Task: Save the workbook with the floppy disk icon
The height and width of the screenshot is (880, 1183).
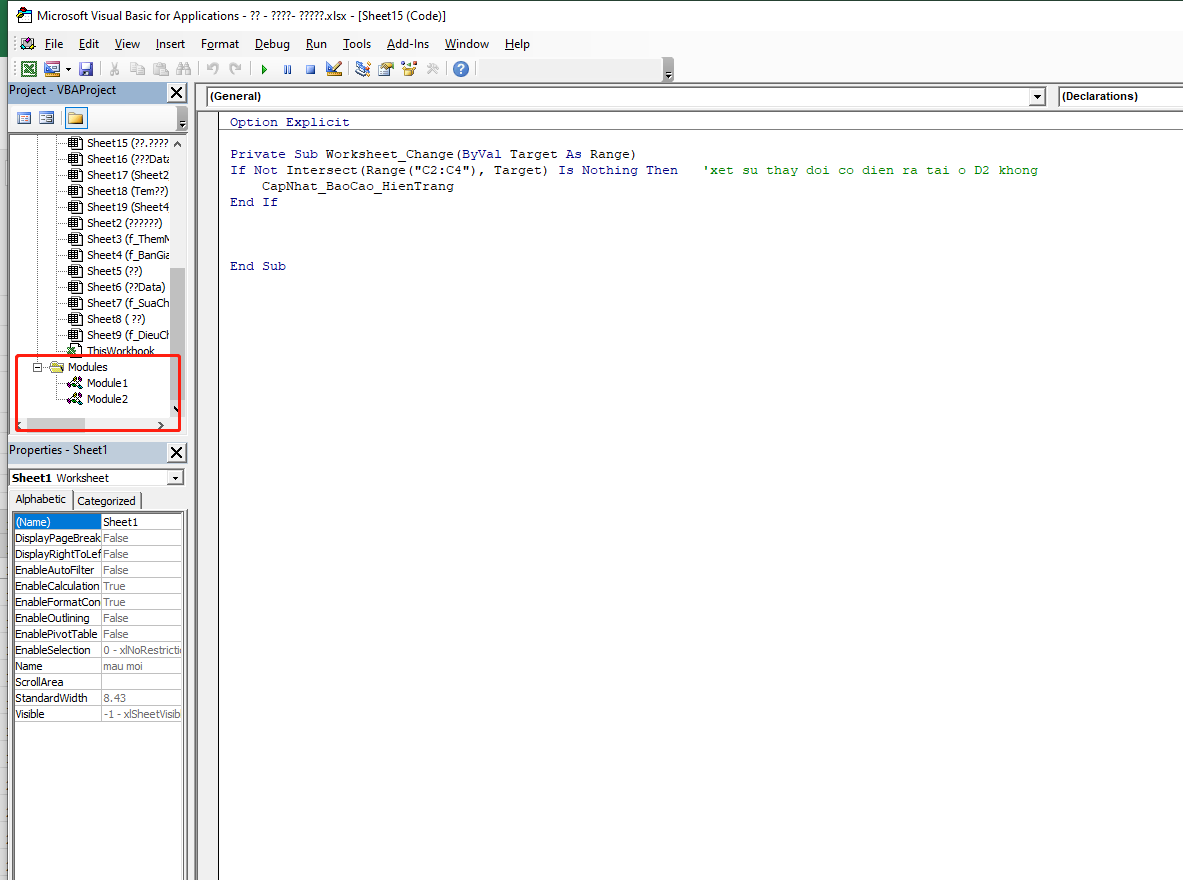Action: [86, 69]
